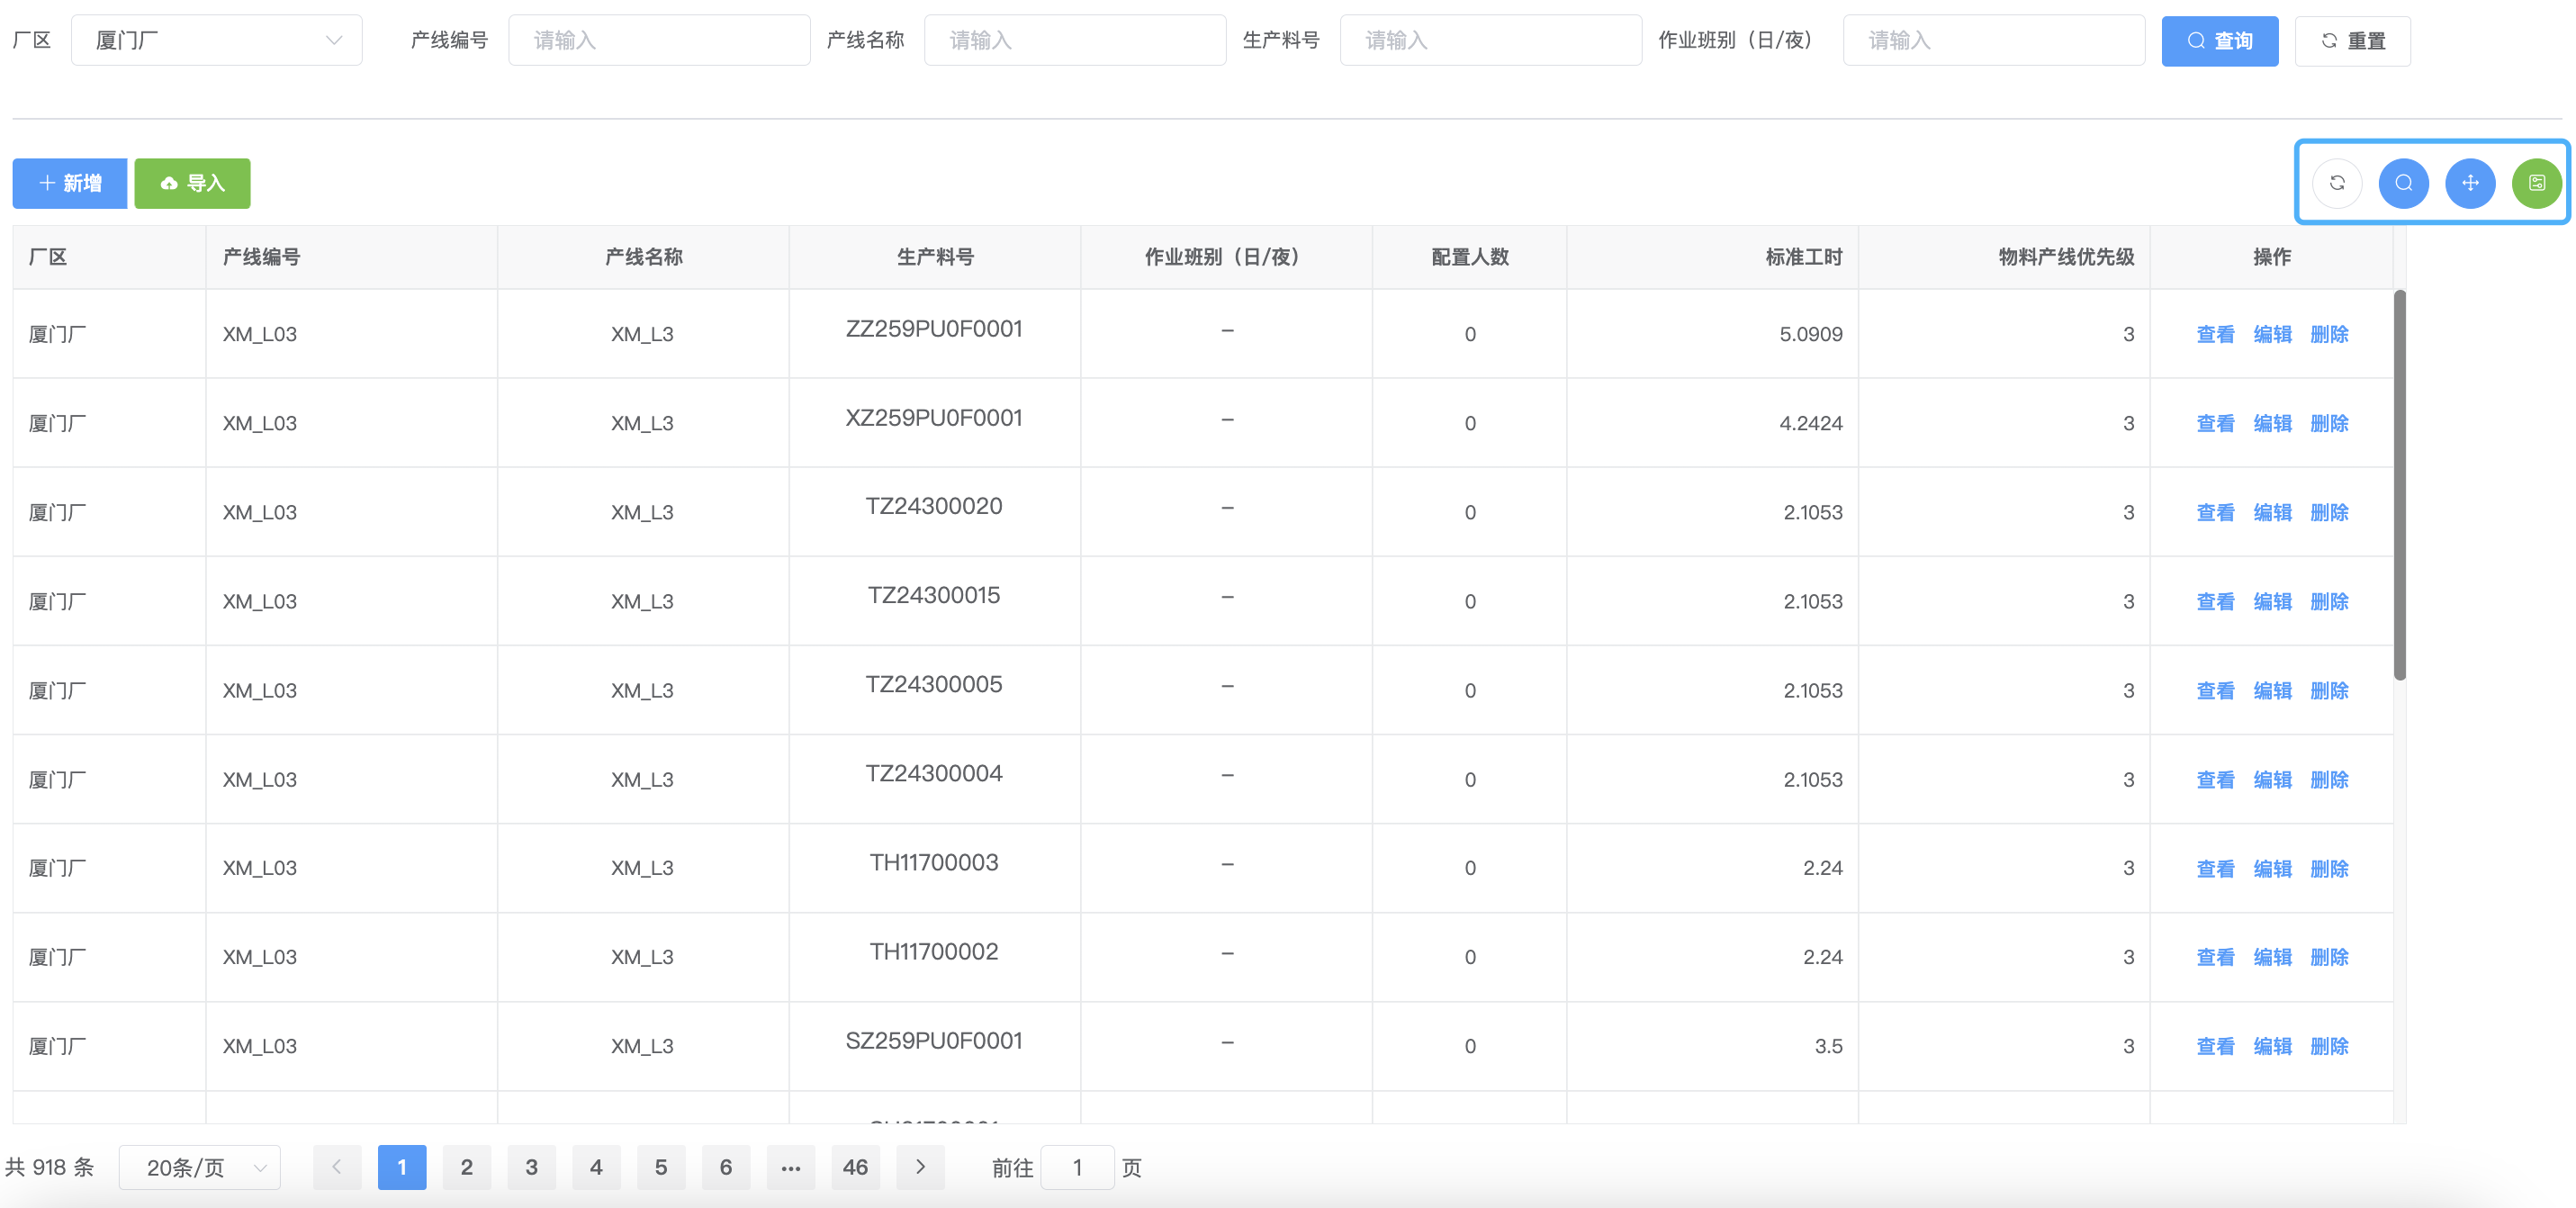Go to next page with right chevron
Image resolution: width=2576 pixels, height=1208 pixels.
click(x=920, y=1167)
